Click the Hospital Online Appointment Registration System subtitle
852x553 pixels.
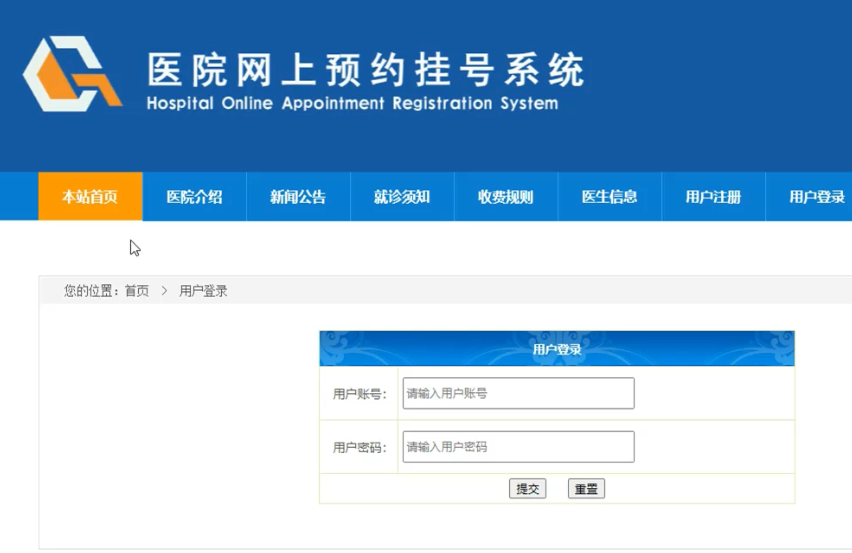tap(353, 103)
